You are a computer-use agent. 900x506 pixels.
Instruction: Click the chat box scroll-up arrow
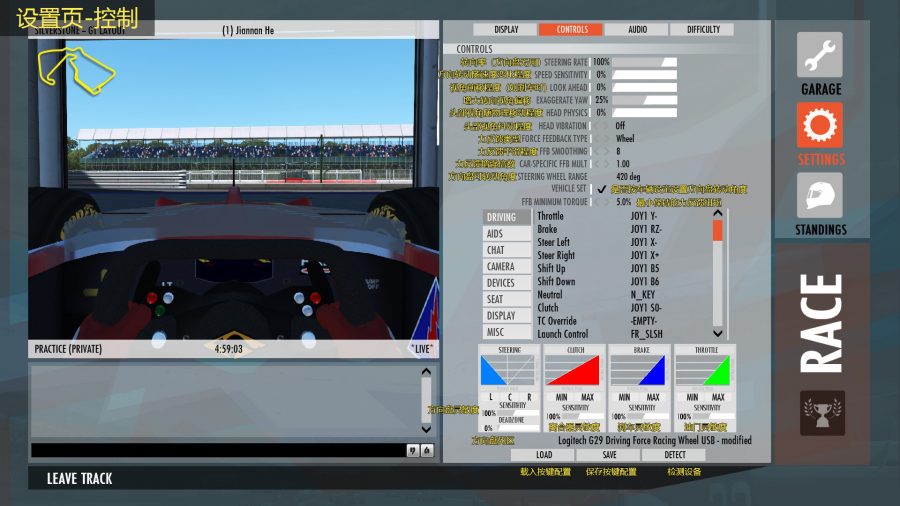(426, 372)
